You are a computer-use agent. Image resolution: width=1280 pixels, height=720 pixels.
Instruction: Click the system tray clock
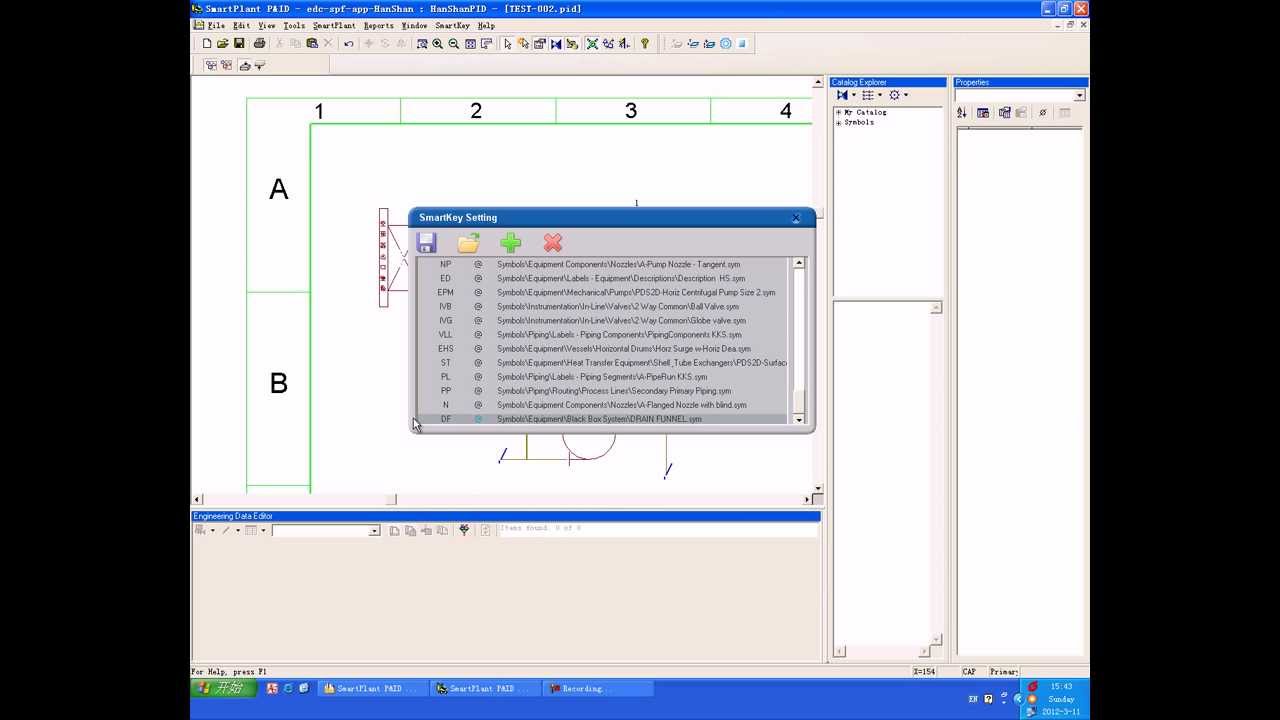tap(1061, 686)
